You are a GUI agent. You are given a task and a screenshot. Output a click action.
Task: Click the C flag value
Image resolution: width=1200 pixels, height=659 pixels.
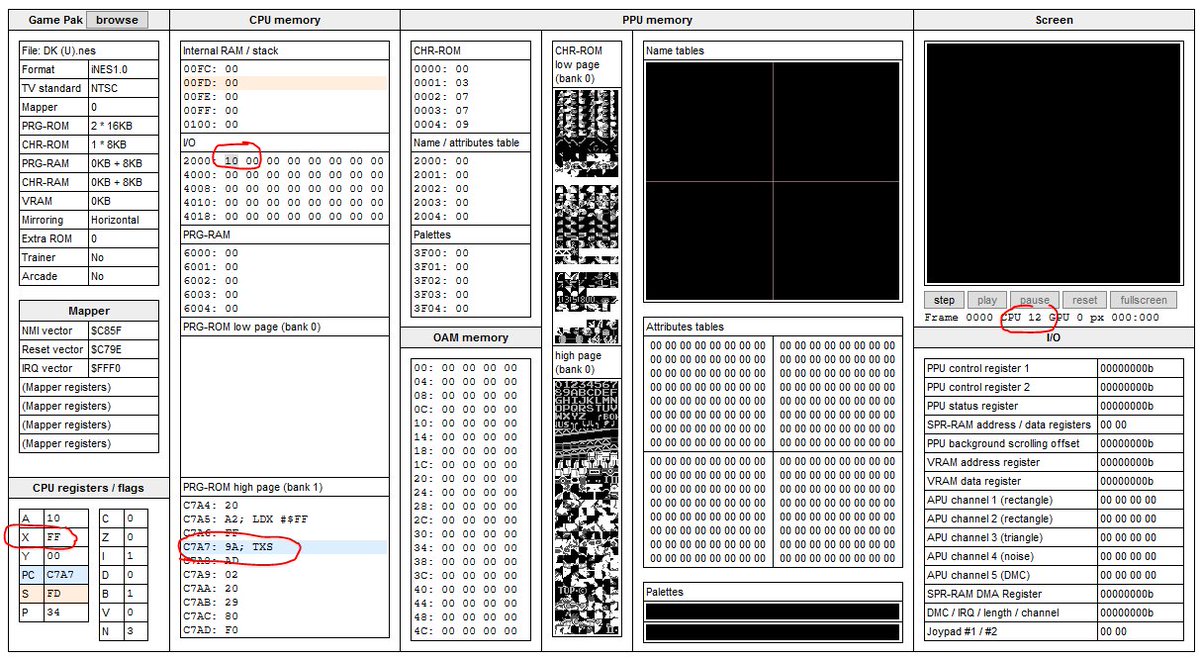(136, 517)
